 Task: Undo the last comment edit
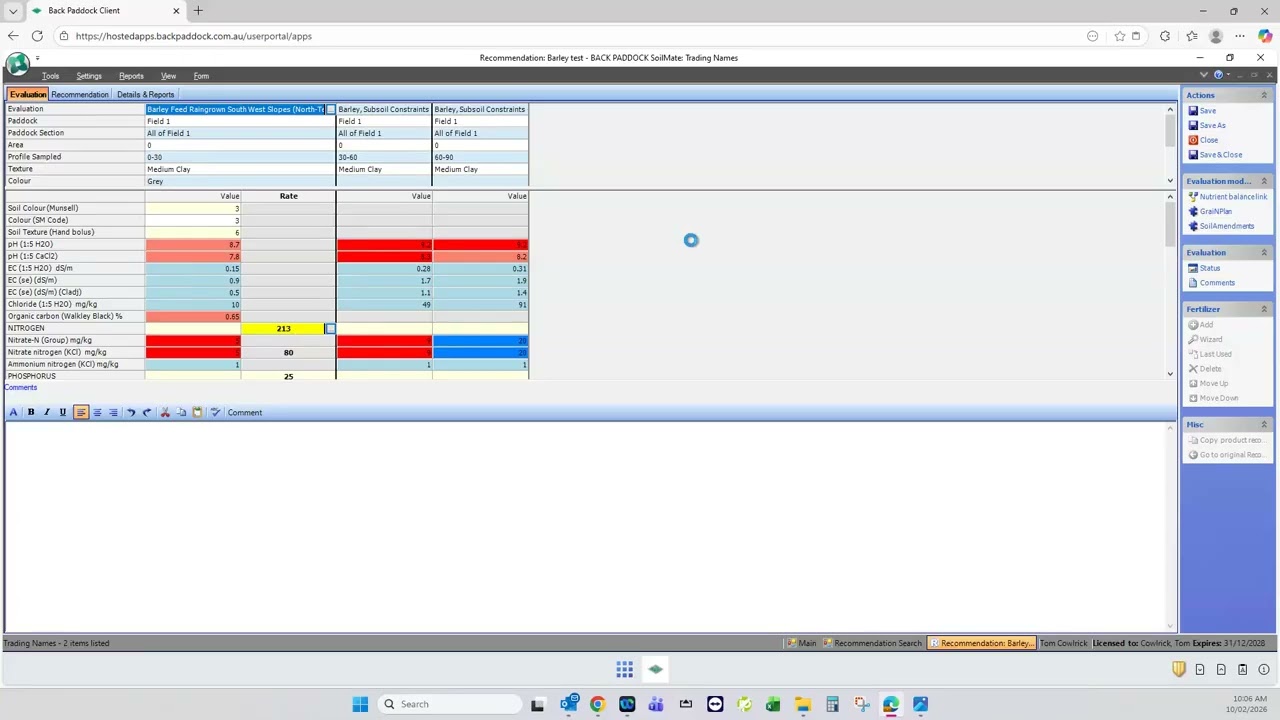[x=131, y=412]
